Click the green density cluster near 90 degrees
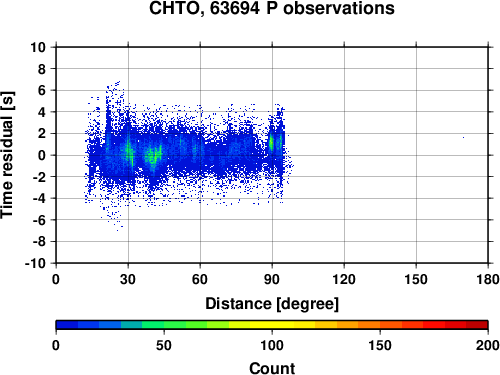This screenshot has height=375, width=500. click(271, 143)
